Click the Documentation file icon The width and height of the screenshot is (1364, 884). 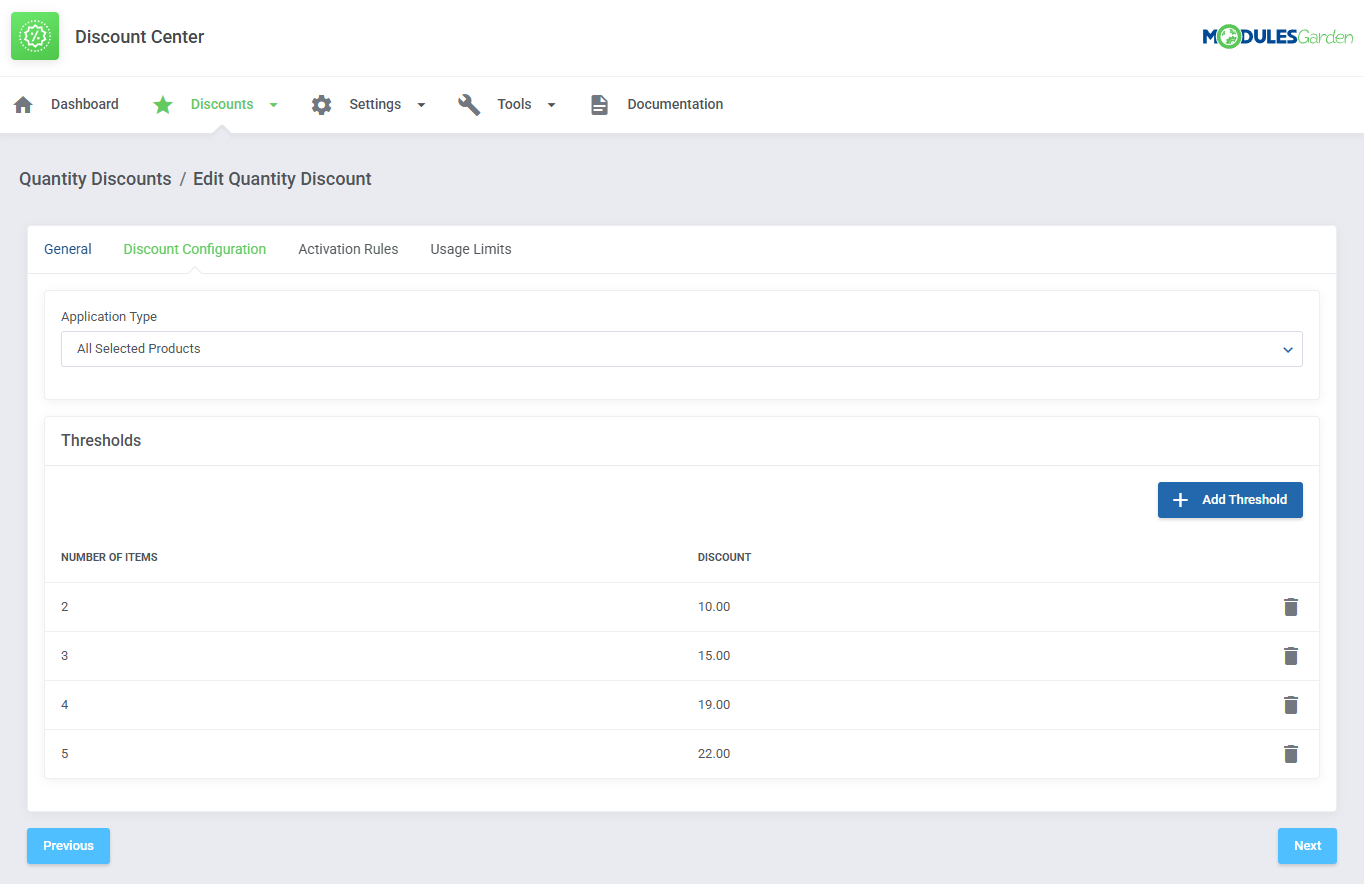tap(599, 105)
